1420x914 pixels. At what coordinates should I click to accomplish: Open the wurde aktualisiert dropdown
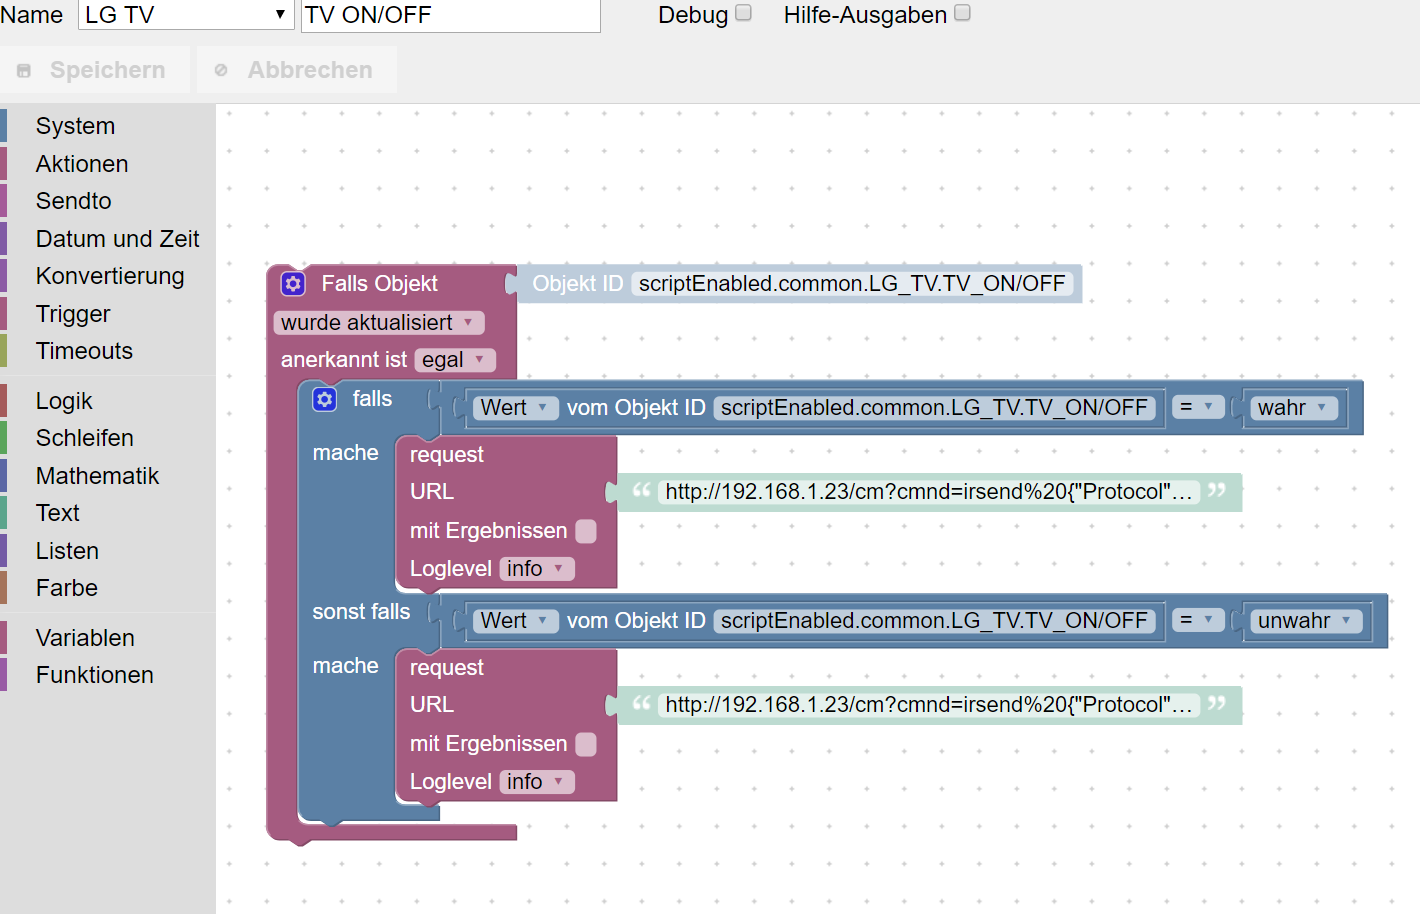click(x=378, y=323)
